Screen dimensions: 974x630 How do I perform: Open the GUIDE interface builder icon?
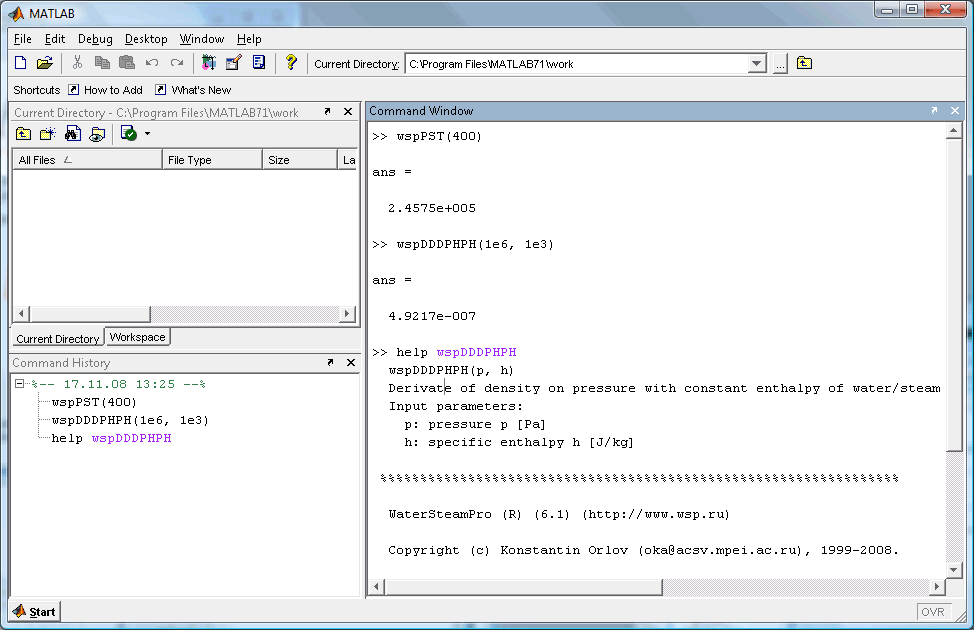pyautogui.click(x=234, y=63)
